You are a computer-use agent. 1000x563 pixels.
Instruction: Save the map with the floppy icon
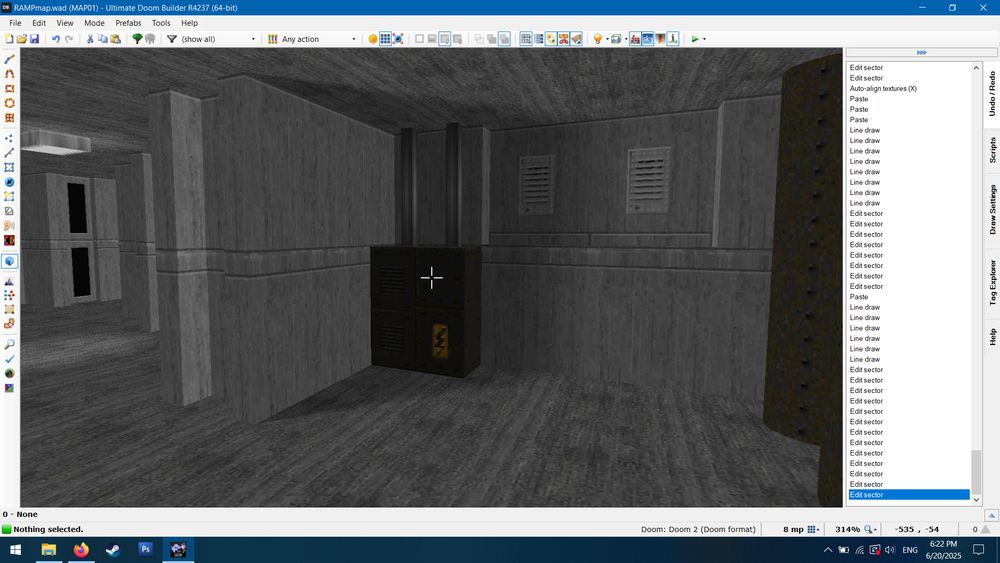(34, 39)
